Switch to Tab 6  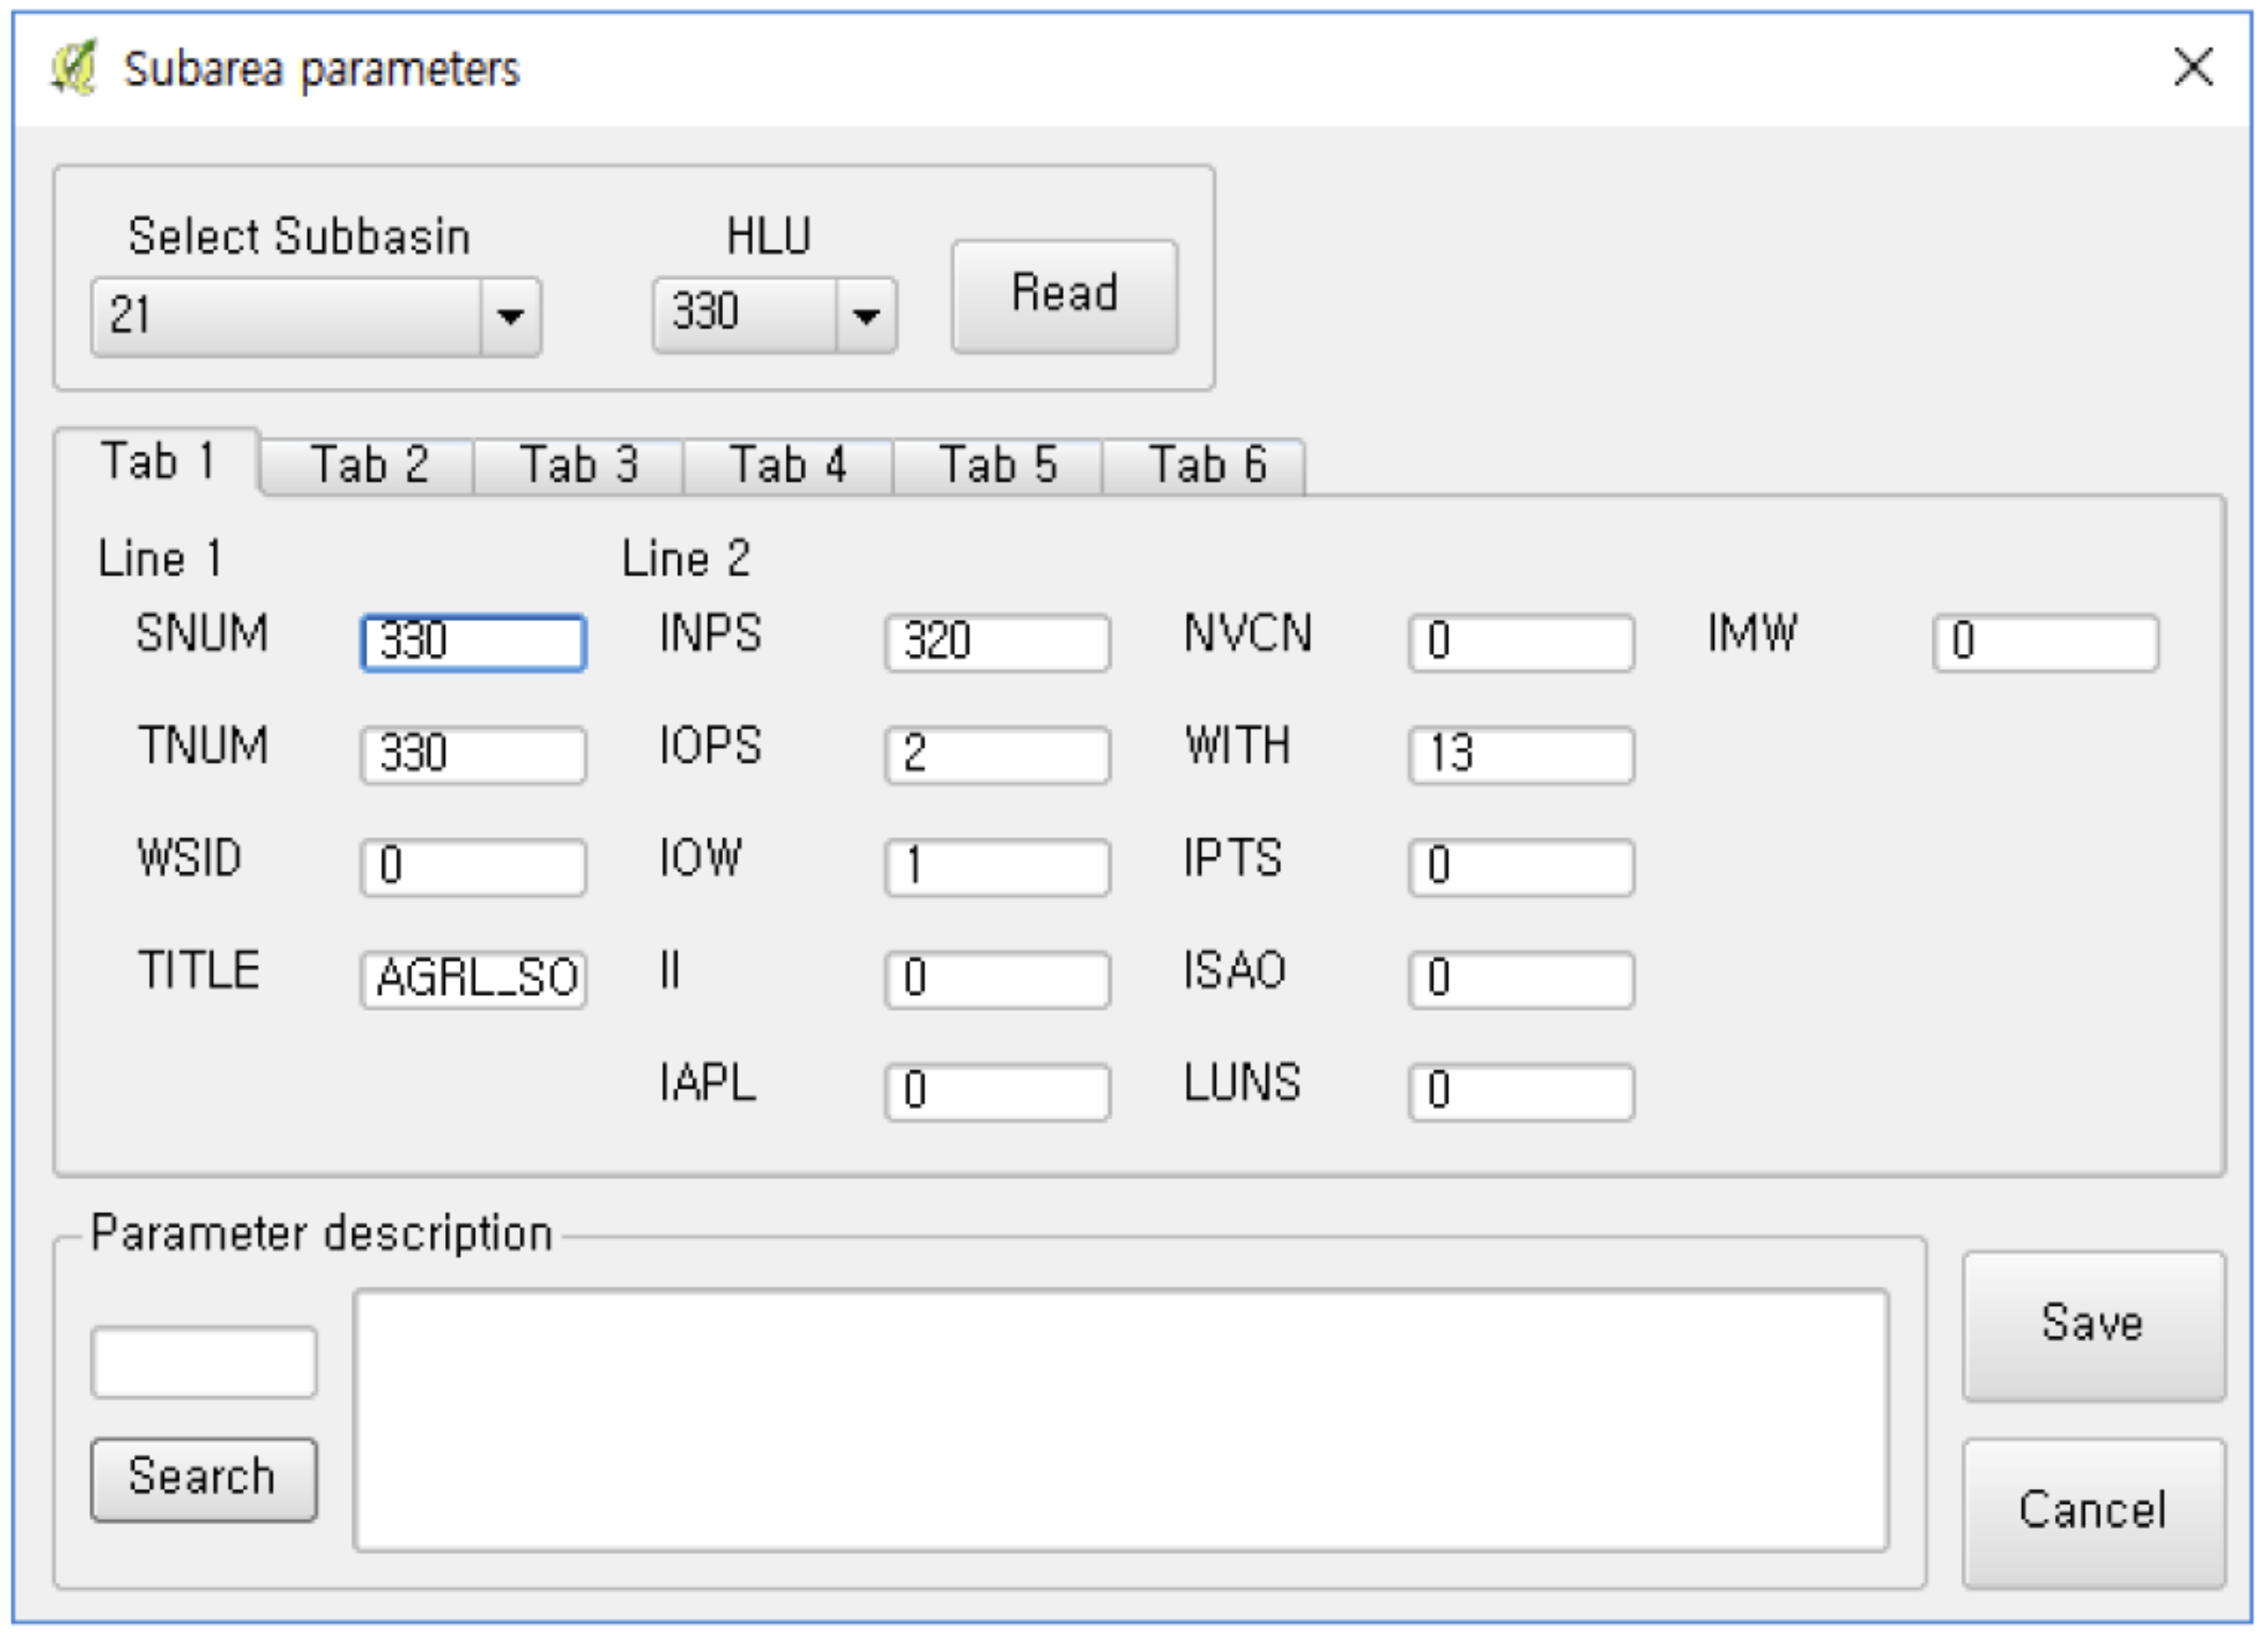1207,466
